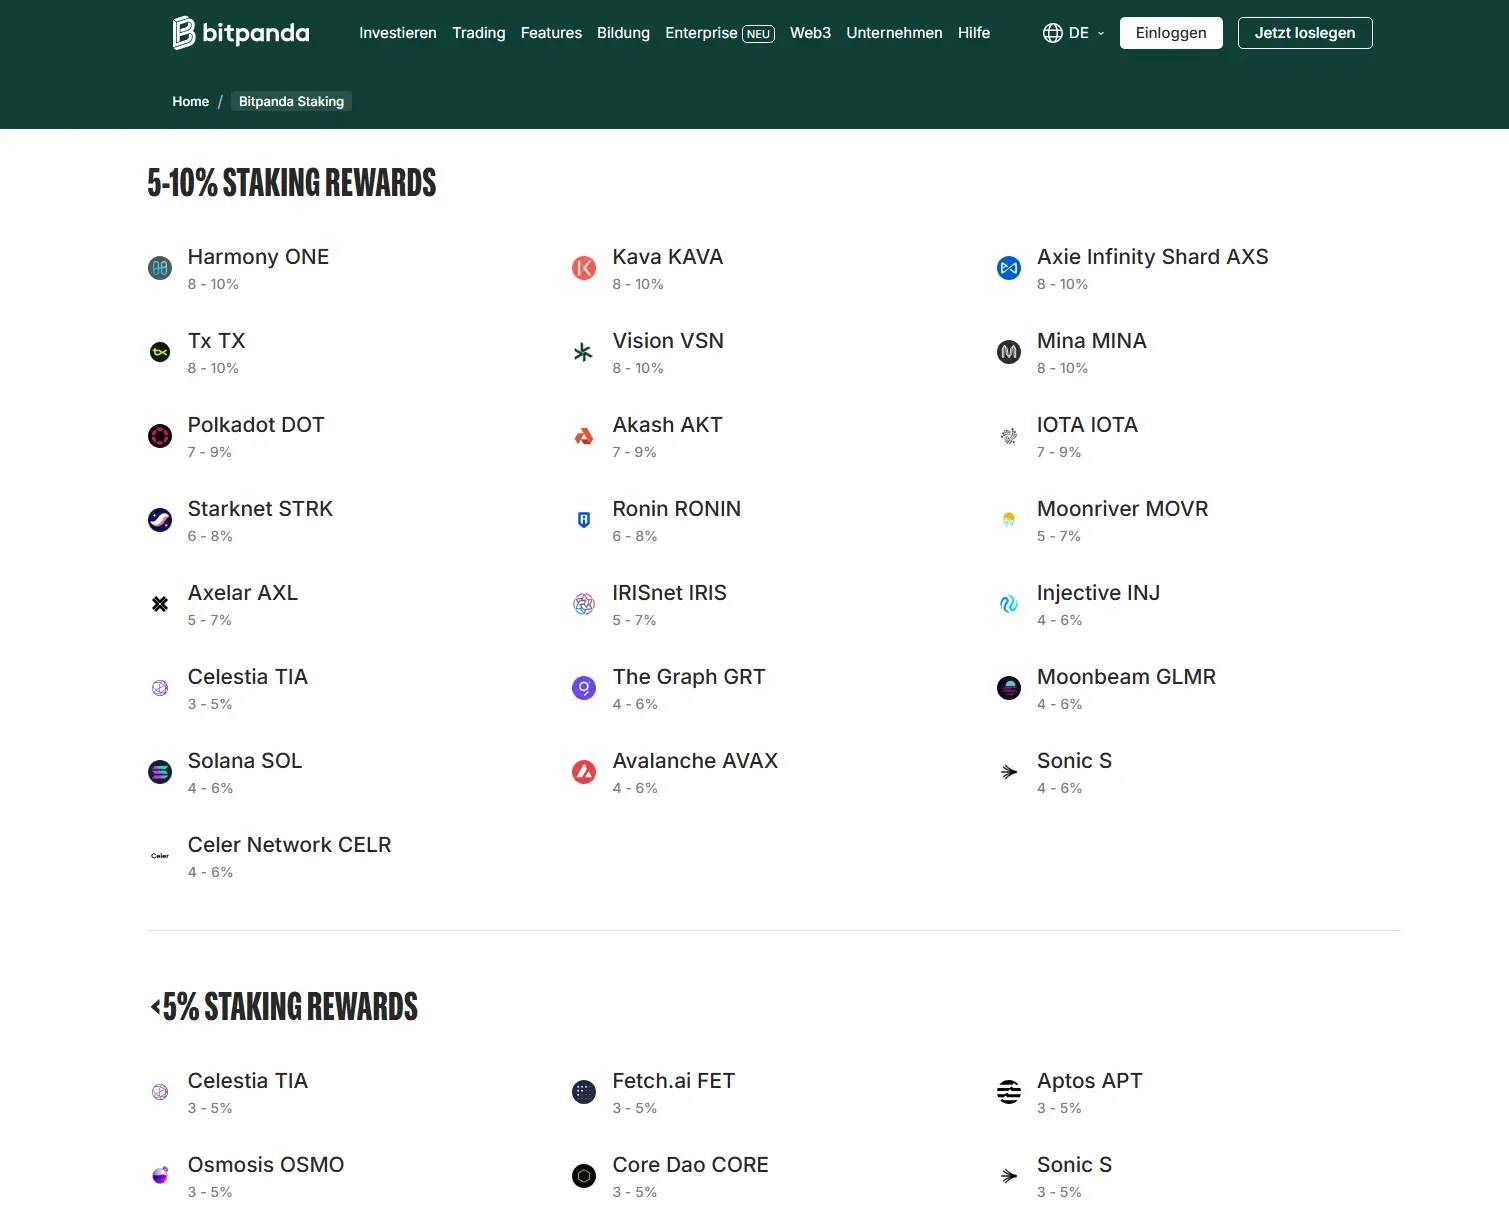Image resolution: width=1509 pixels, height=1225 pixels.
Task: Click the Tx TX coin icon
Action: [160, 352]
